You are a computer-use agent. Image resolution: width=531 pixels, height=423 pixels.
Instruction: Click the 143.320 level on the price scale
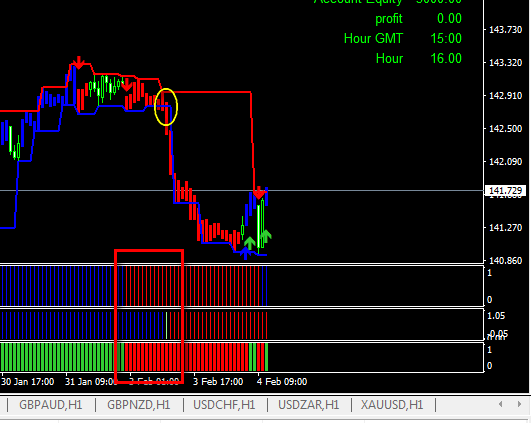point(505,63)
